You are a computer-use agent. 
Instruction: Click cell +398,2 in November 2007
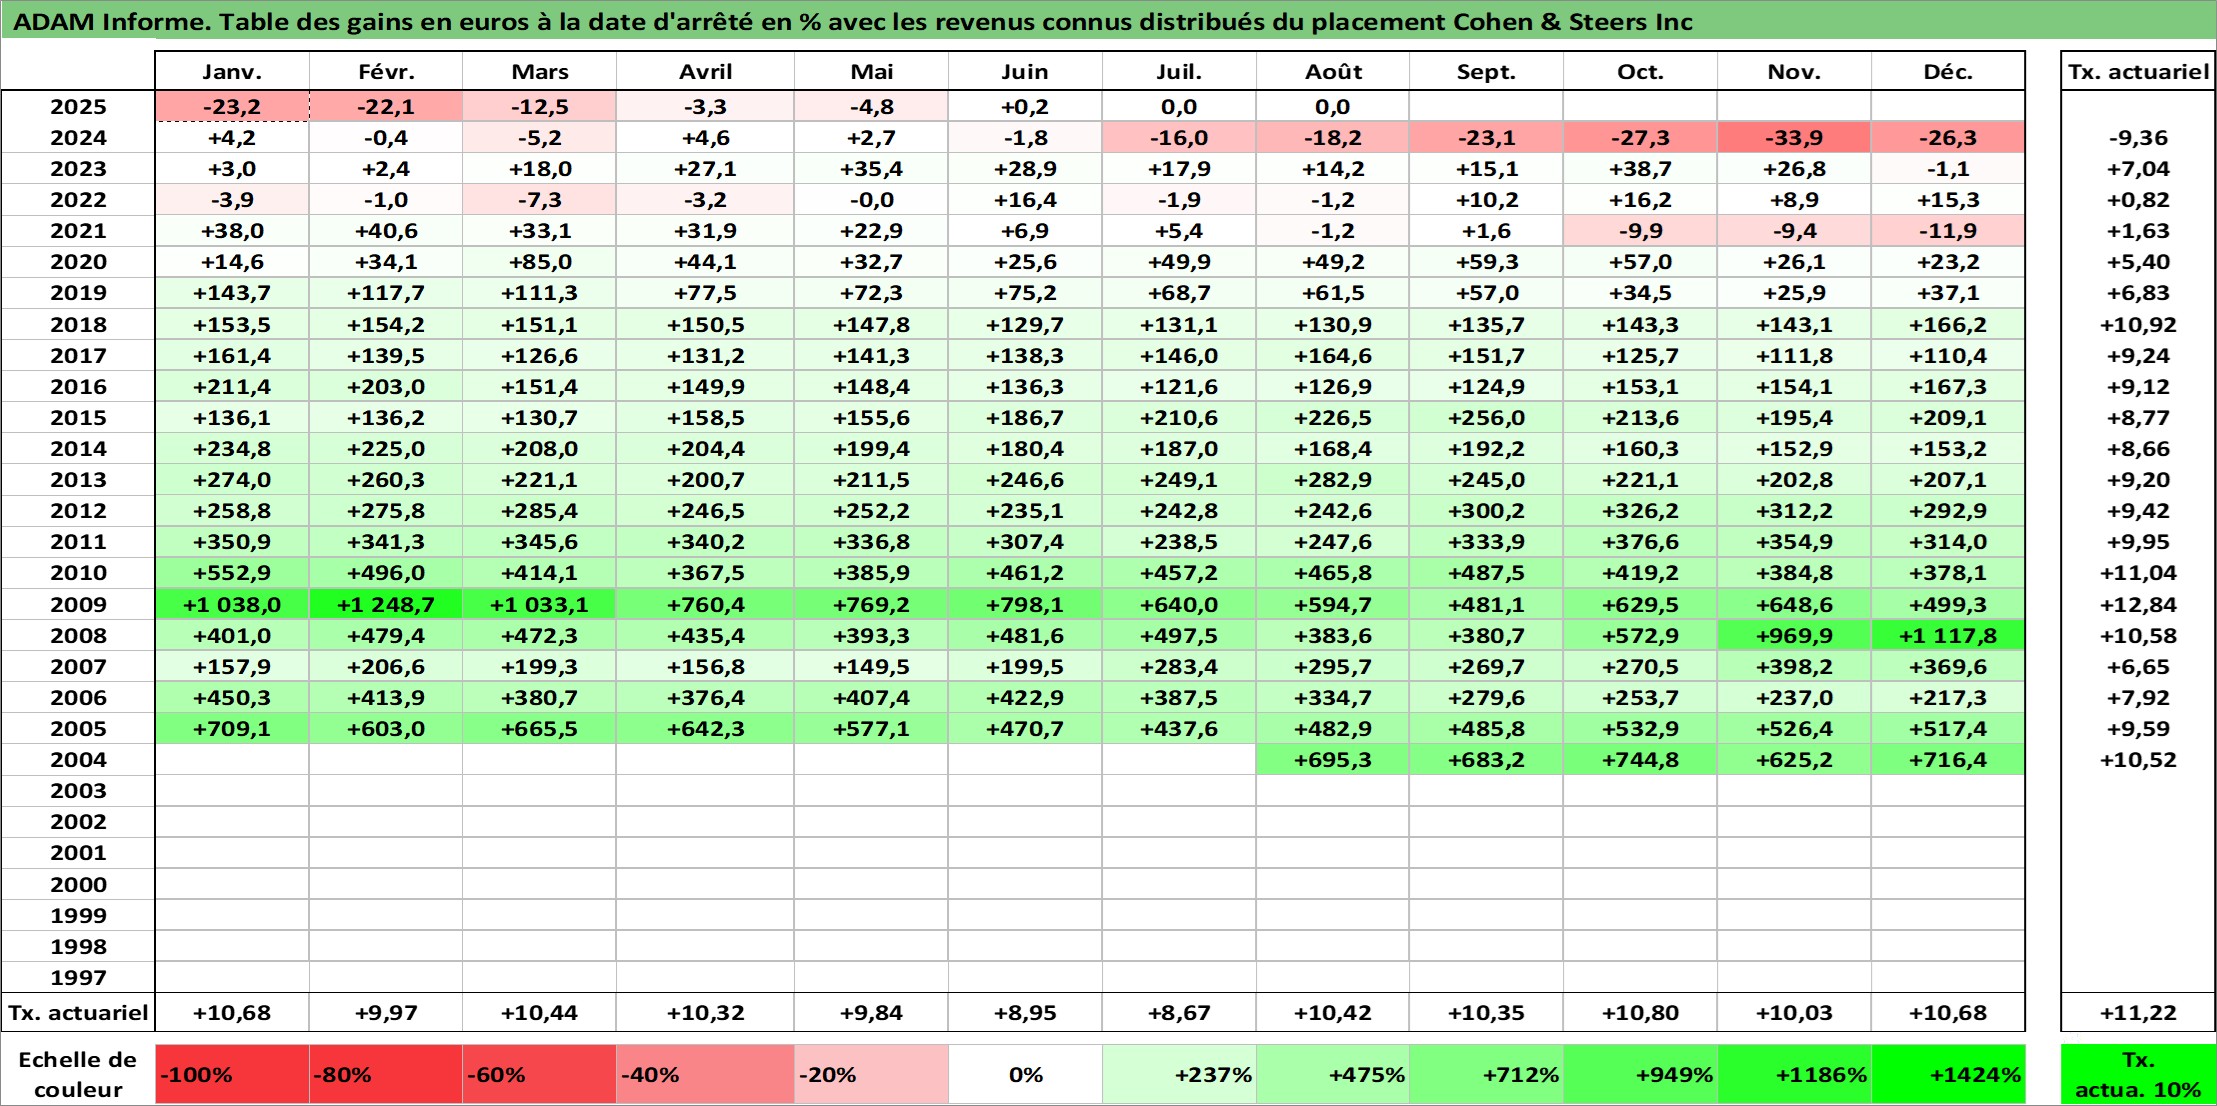pos(1794,667)
